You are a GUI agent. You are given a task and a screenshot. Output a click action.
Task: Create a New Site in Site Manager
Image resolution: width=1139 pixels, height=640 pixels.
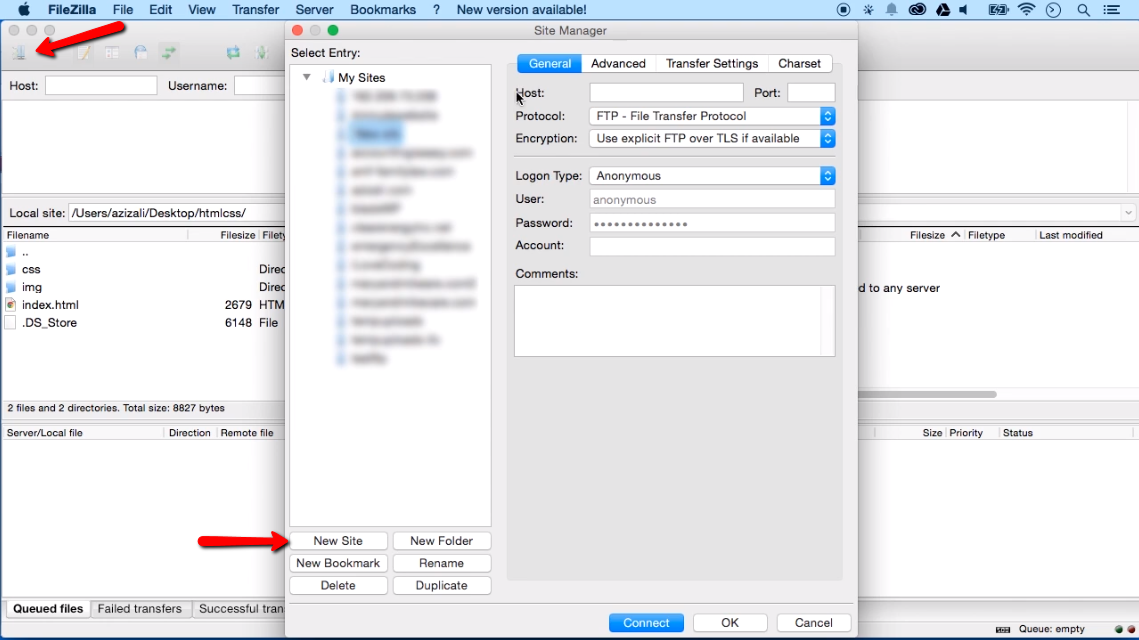[338, 540]
